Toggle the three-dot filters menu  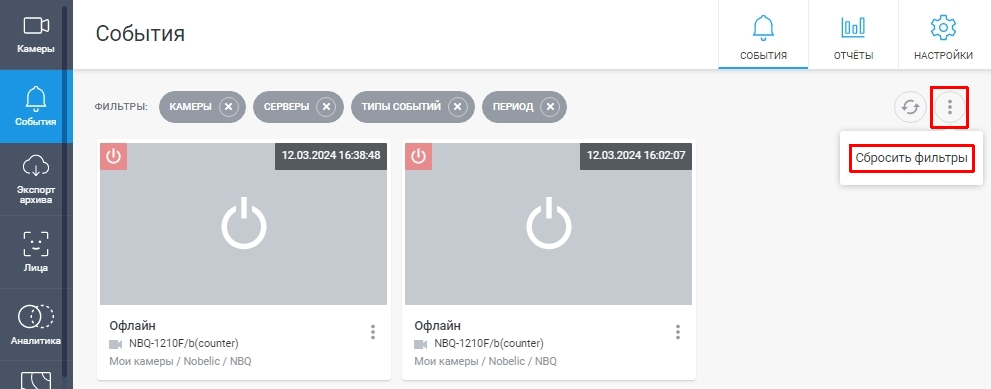(x=949, y=108)
